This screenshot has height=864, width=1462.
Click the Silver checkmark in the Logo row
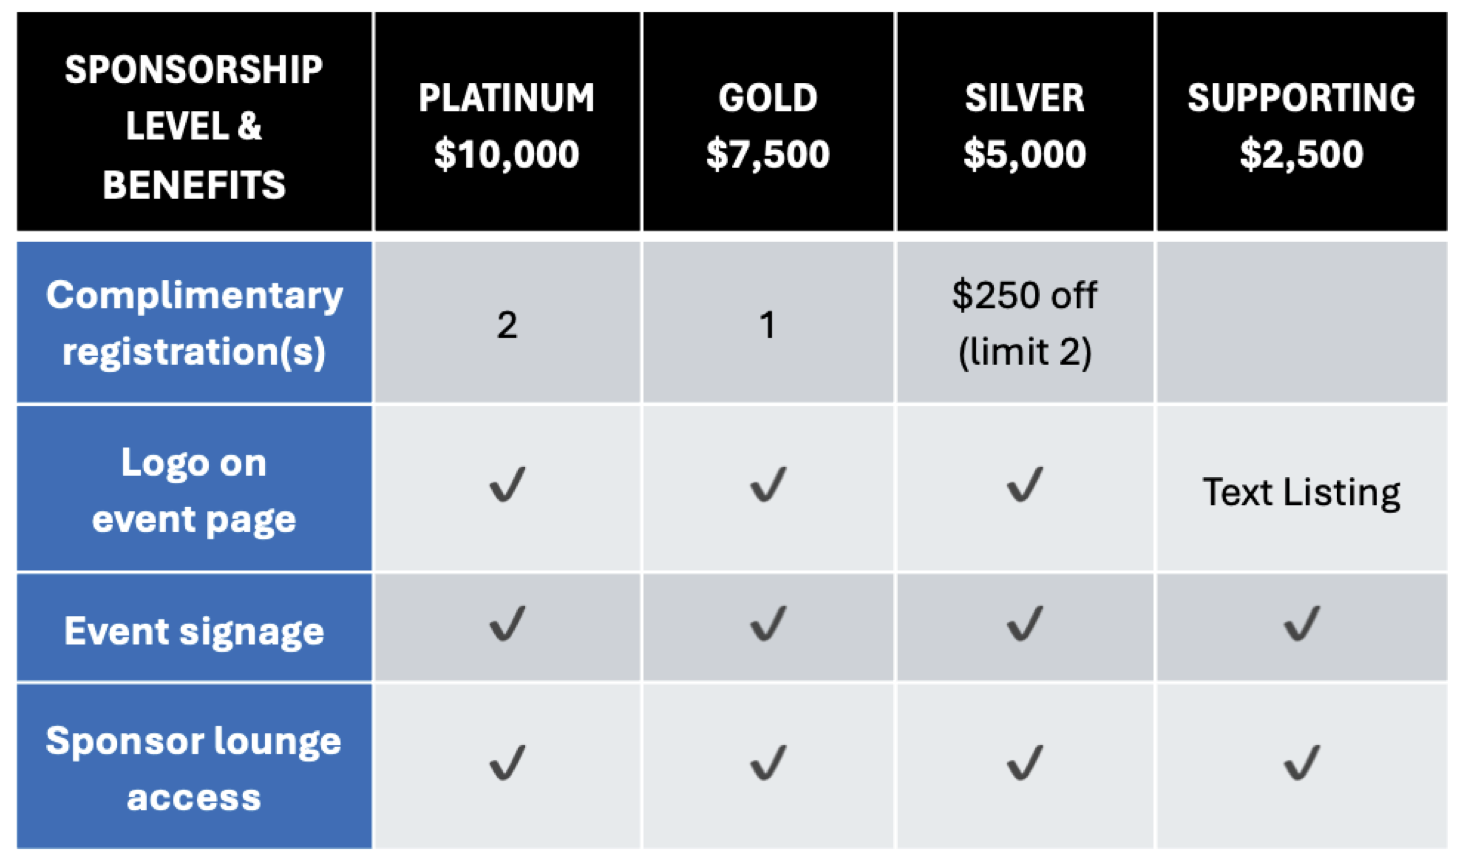pos(1025,486)
